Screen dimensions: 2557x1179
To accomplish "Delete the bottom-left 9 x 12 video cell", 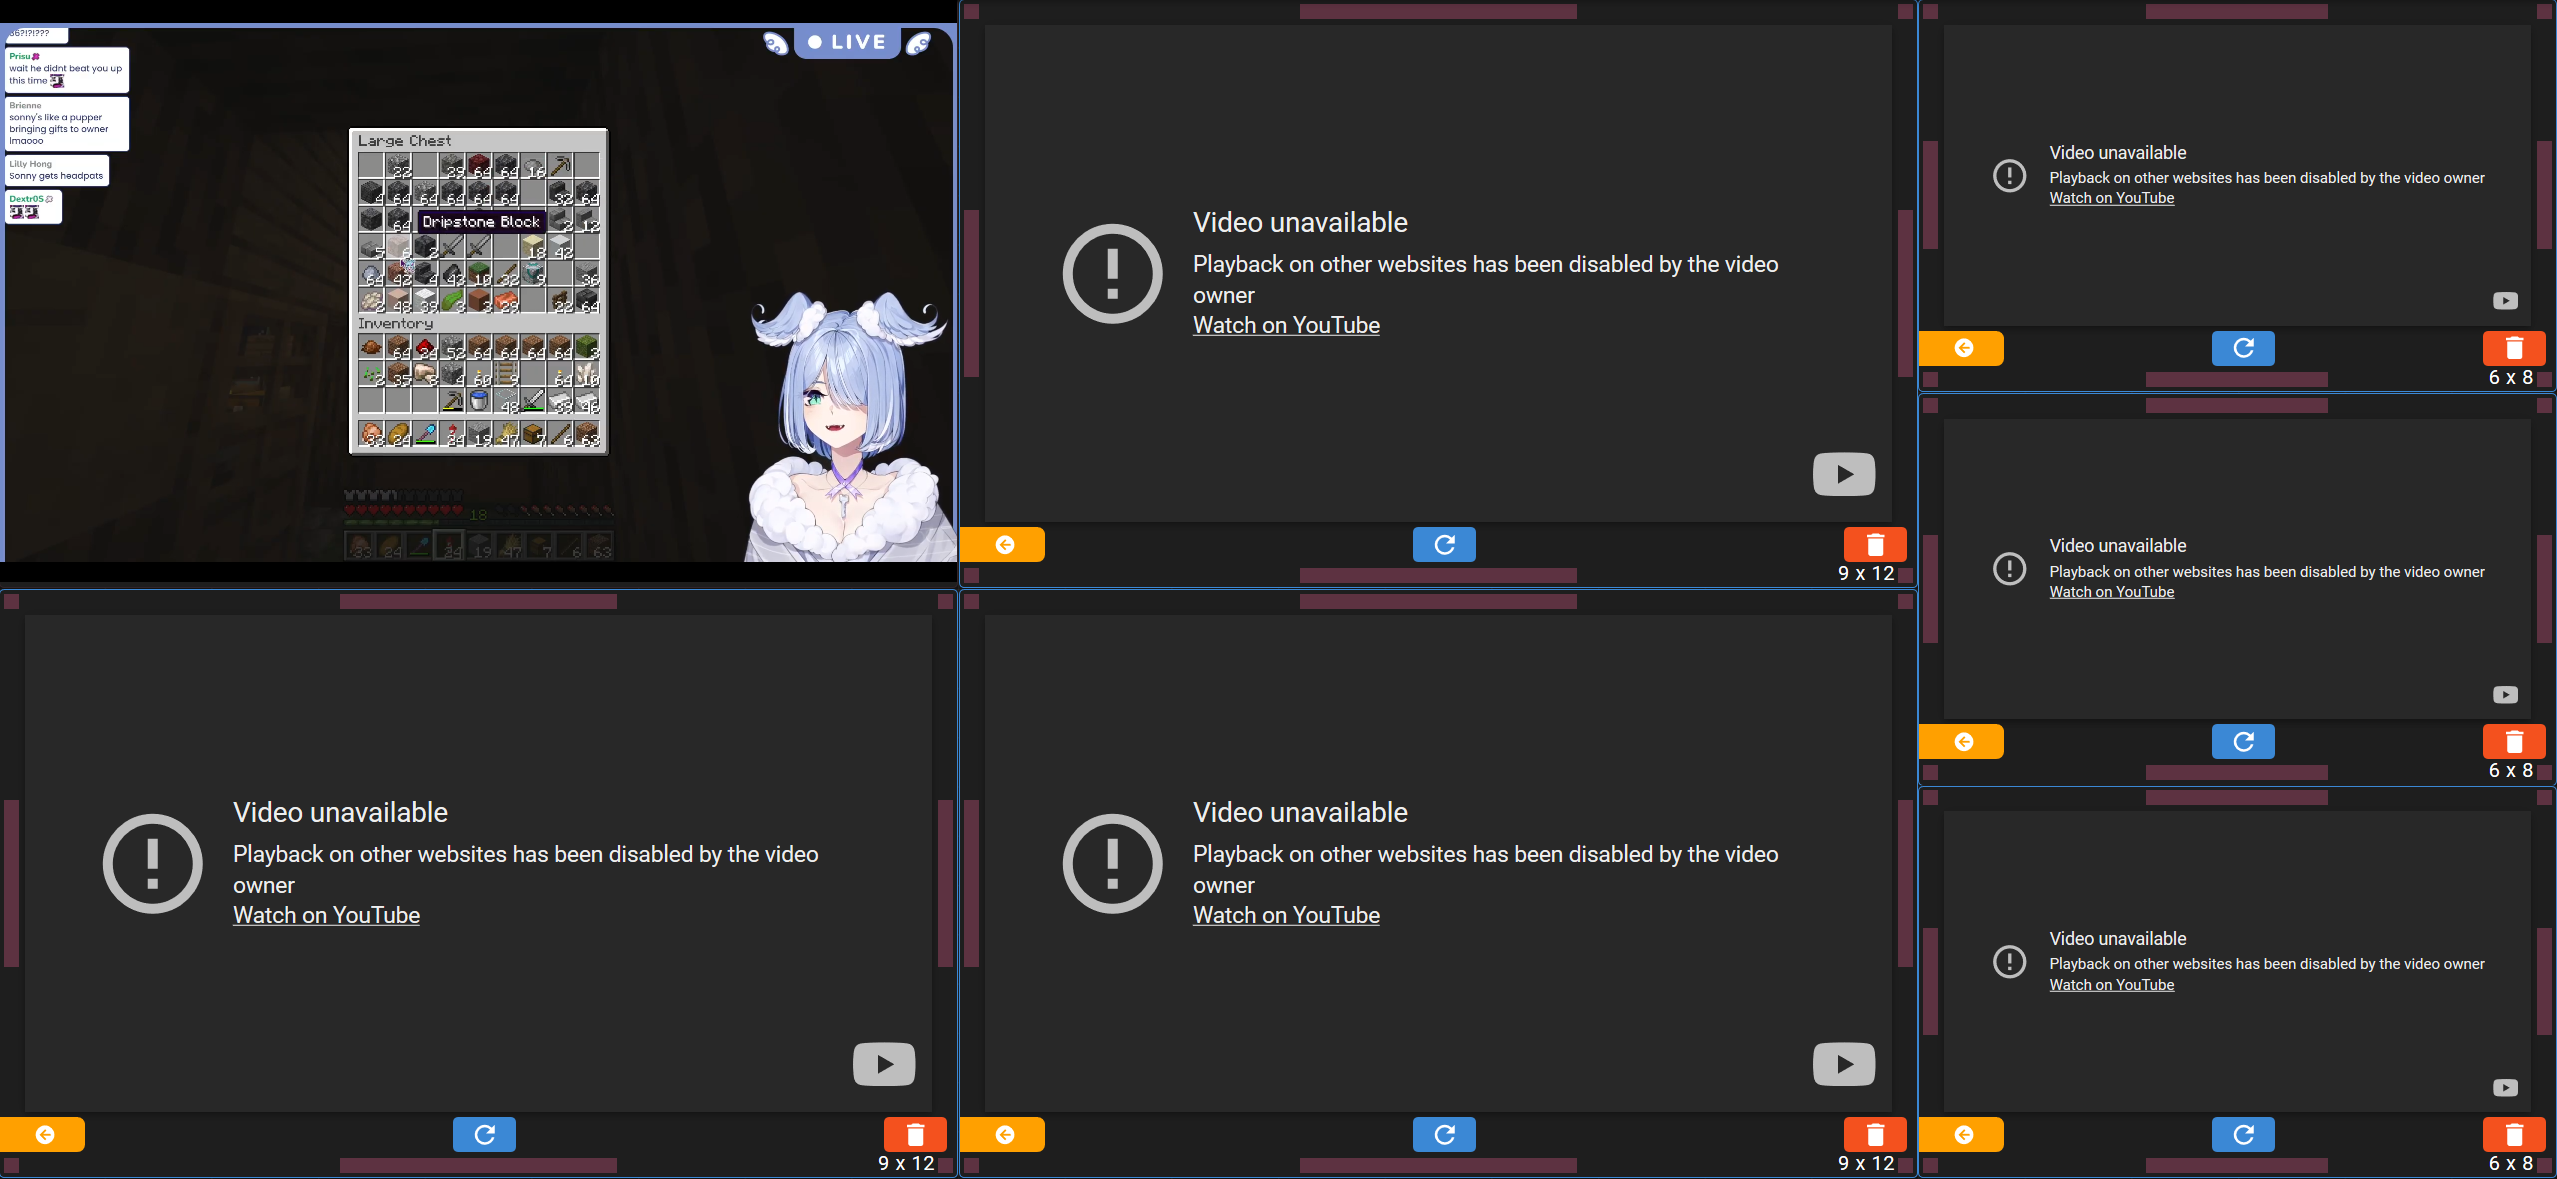I will [915, 1135].
